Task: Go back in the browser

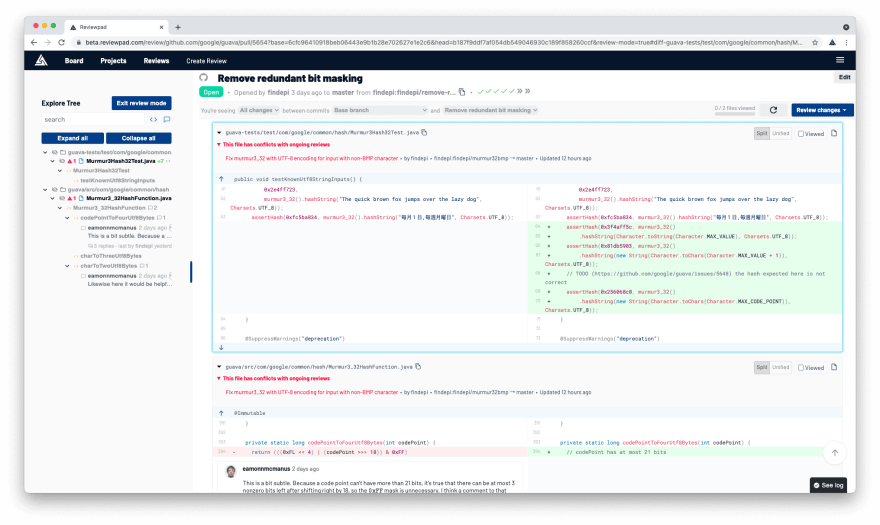Action: point(34,42)
